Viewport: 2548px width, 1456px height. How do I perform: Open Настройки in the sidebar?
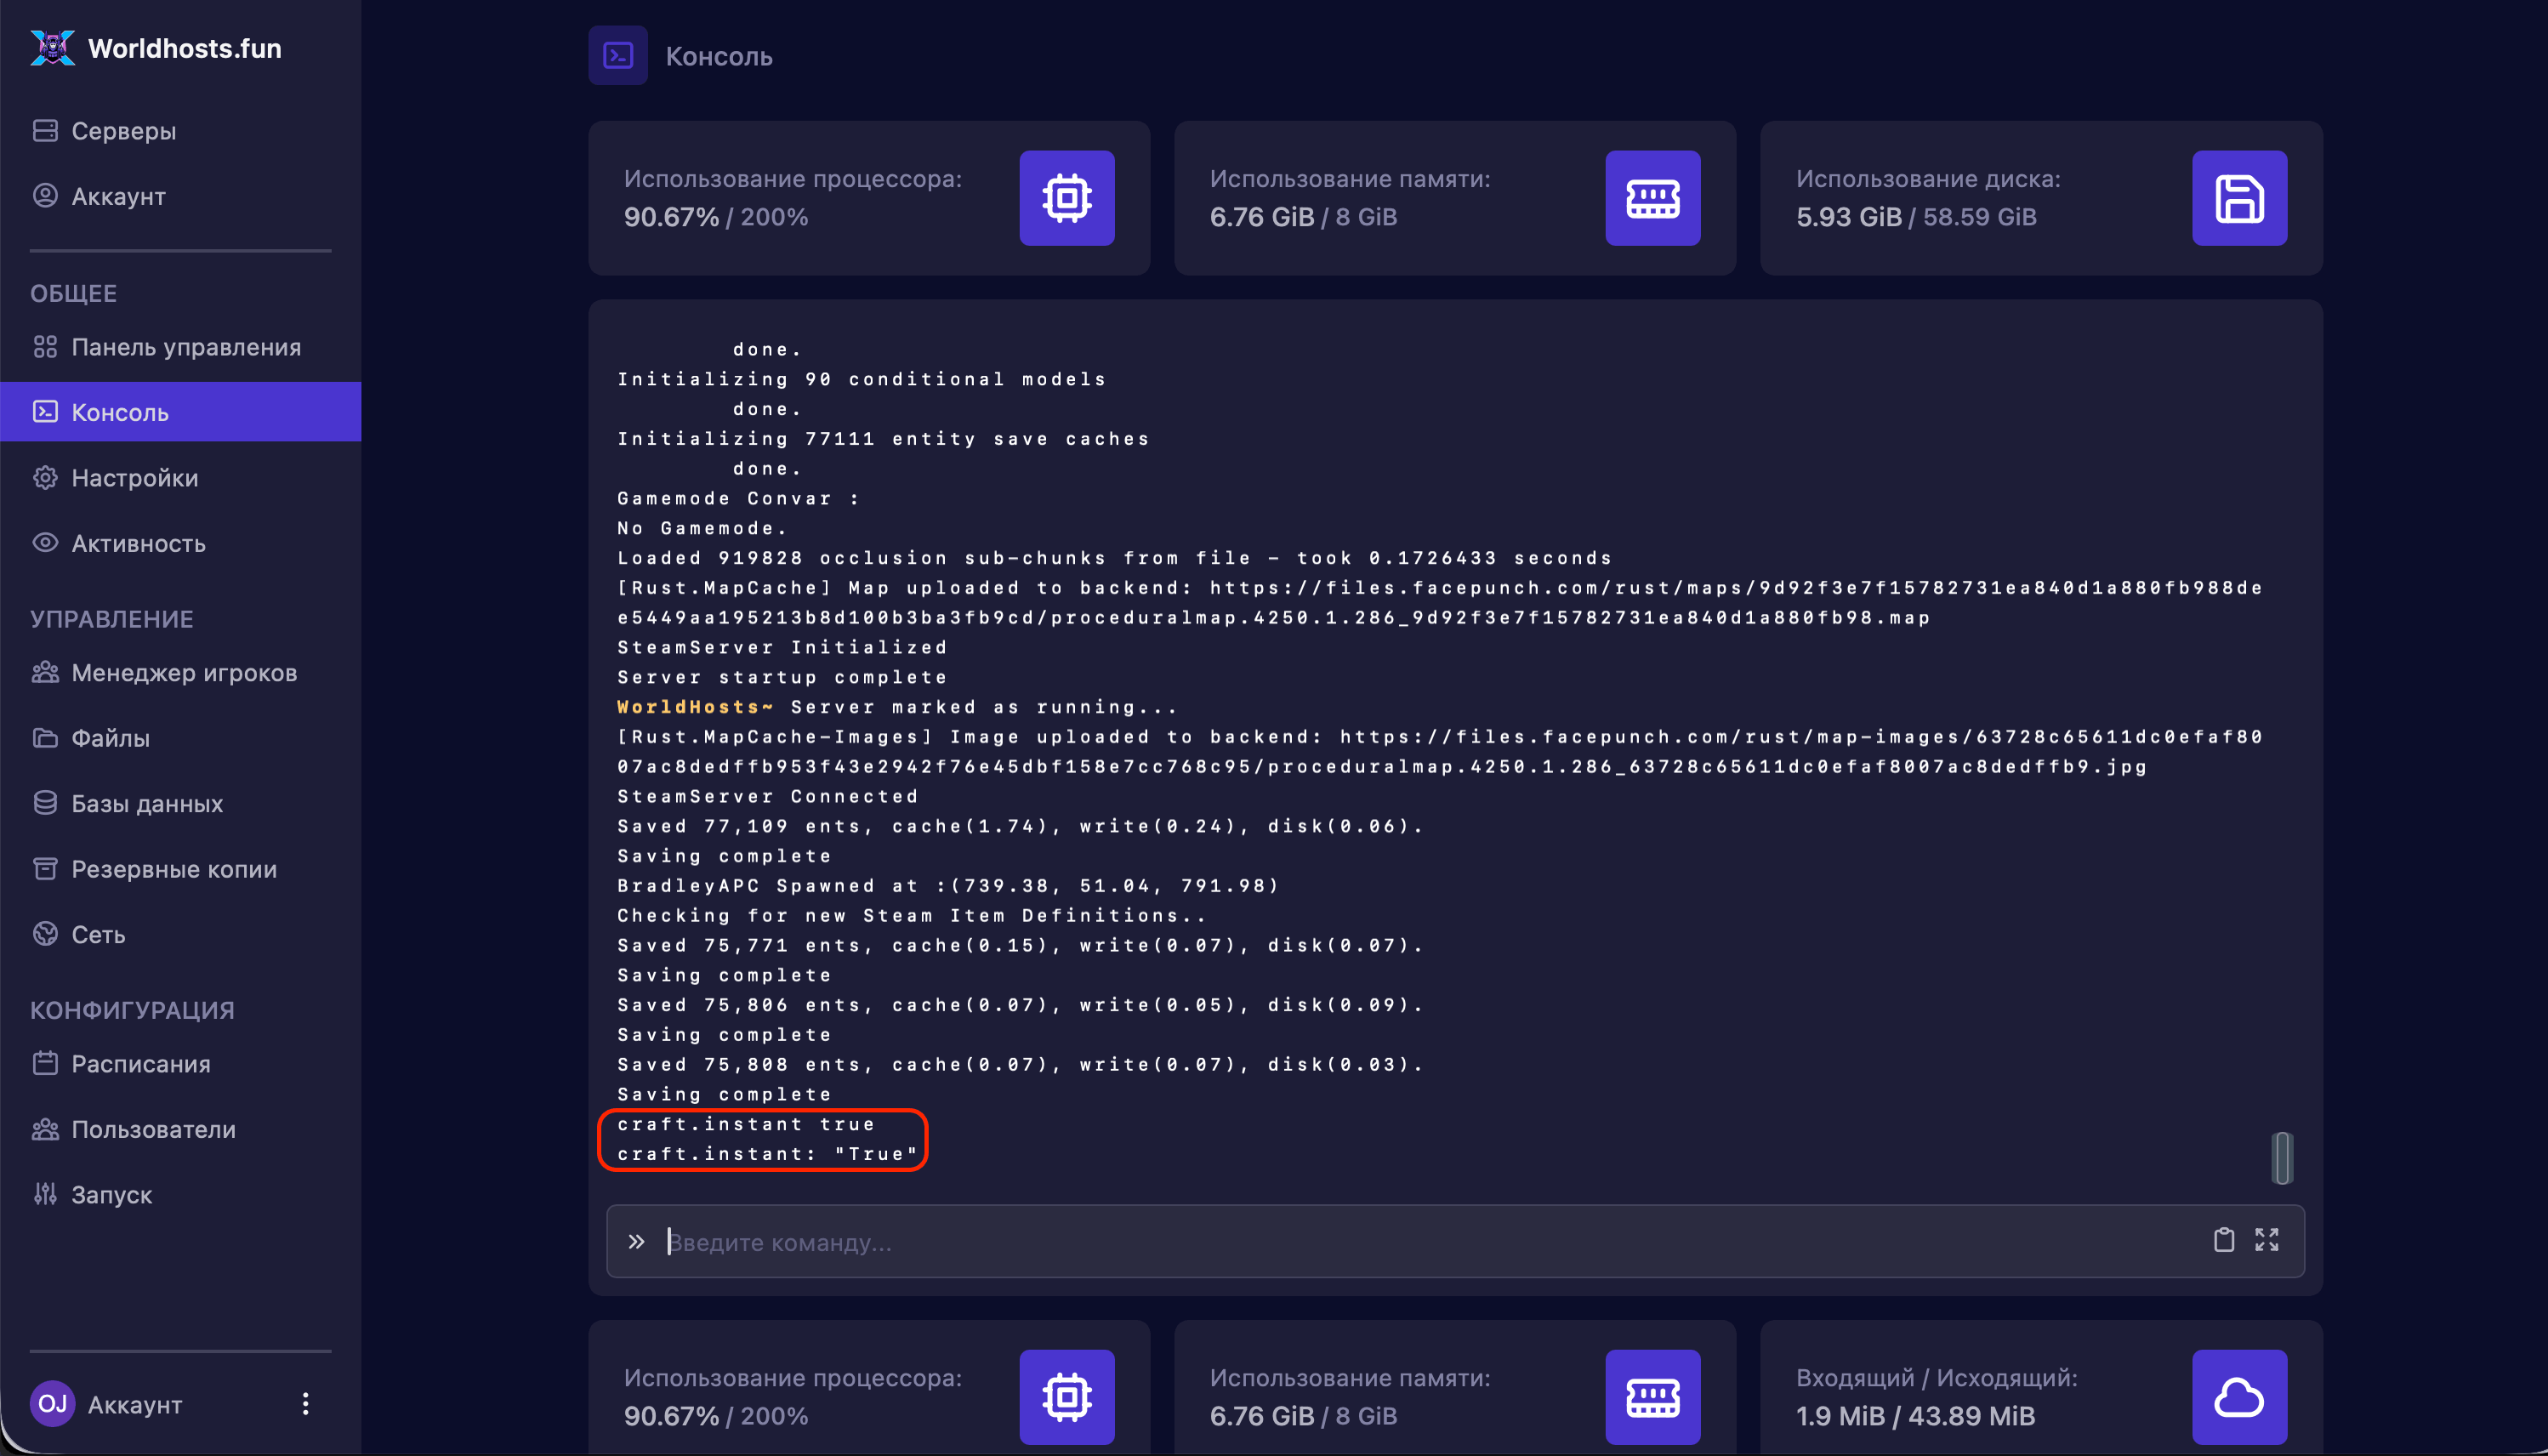pos(180,478)
